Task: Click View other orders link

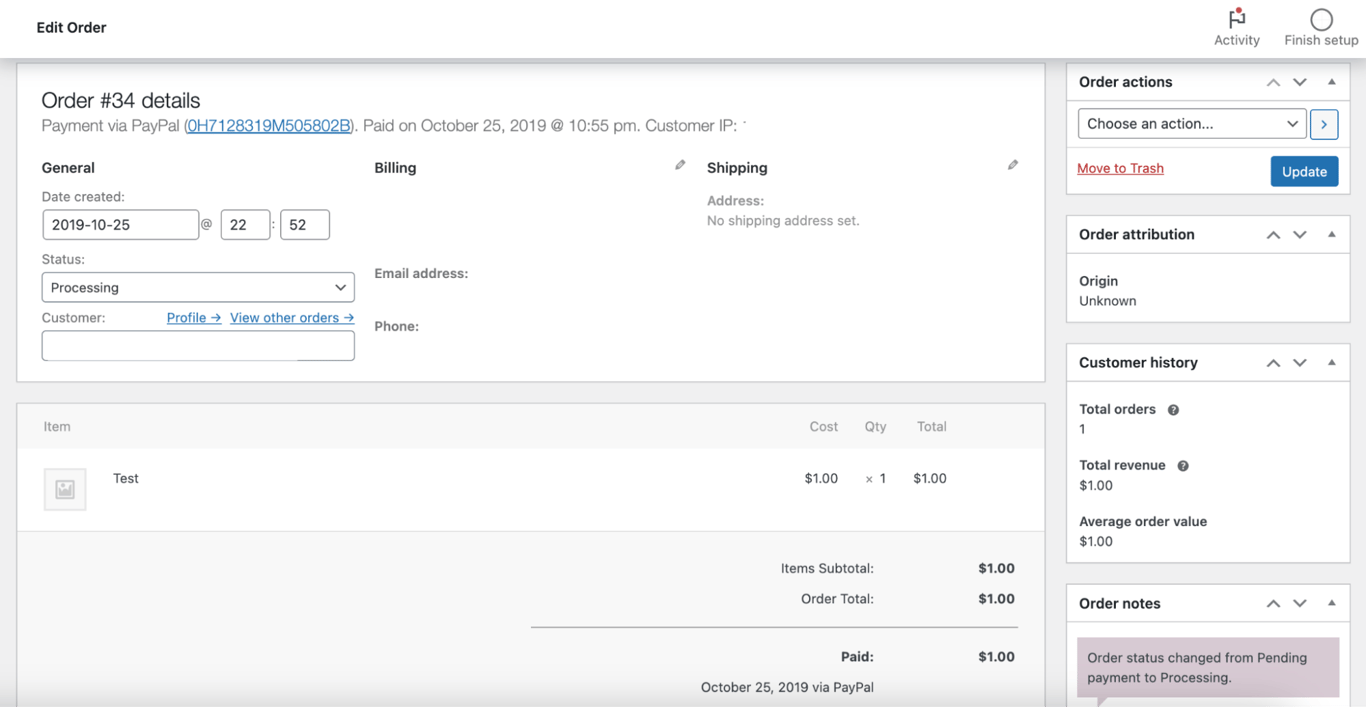Action: pyautogui.click(x=291, y=317)
